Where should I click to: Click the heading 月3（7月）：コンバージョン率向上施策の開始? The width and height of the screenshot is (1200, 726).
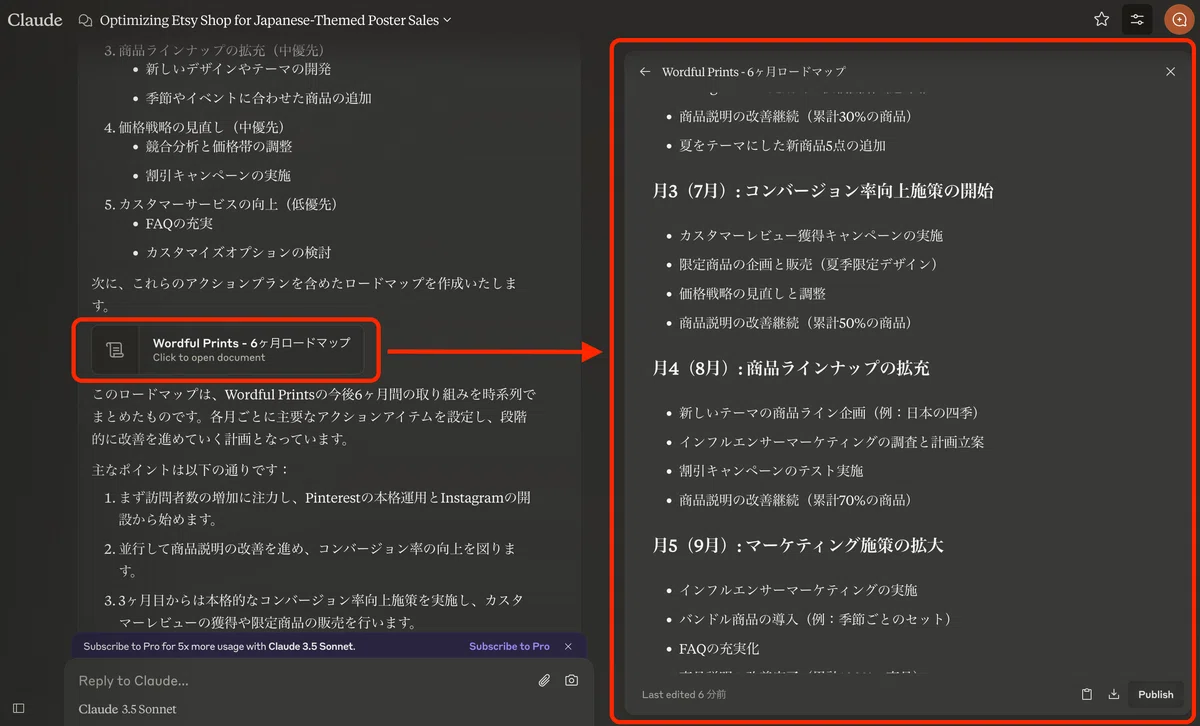click(x=823, y=190)
